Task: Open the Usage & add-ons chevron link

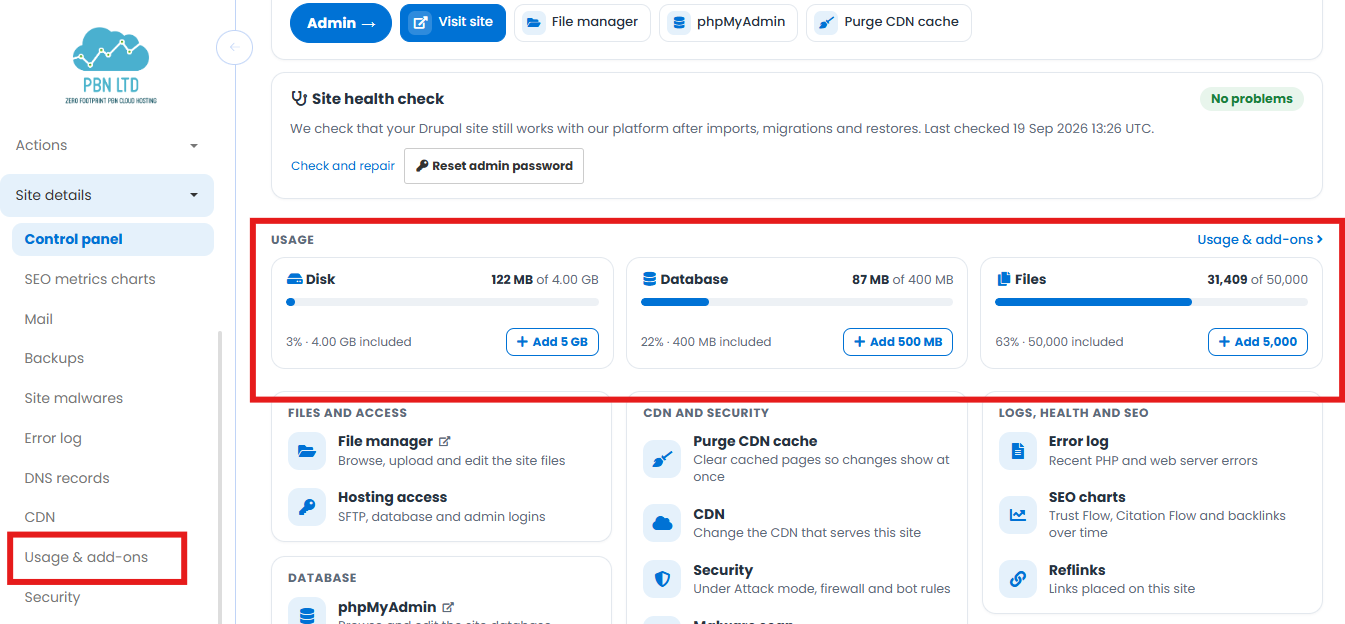Action: tap(1260, 240)
